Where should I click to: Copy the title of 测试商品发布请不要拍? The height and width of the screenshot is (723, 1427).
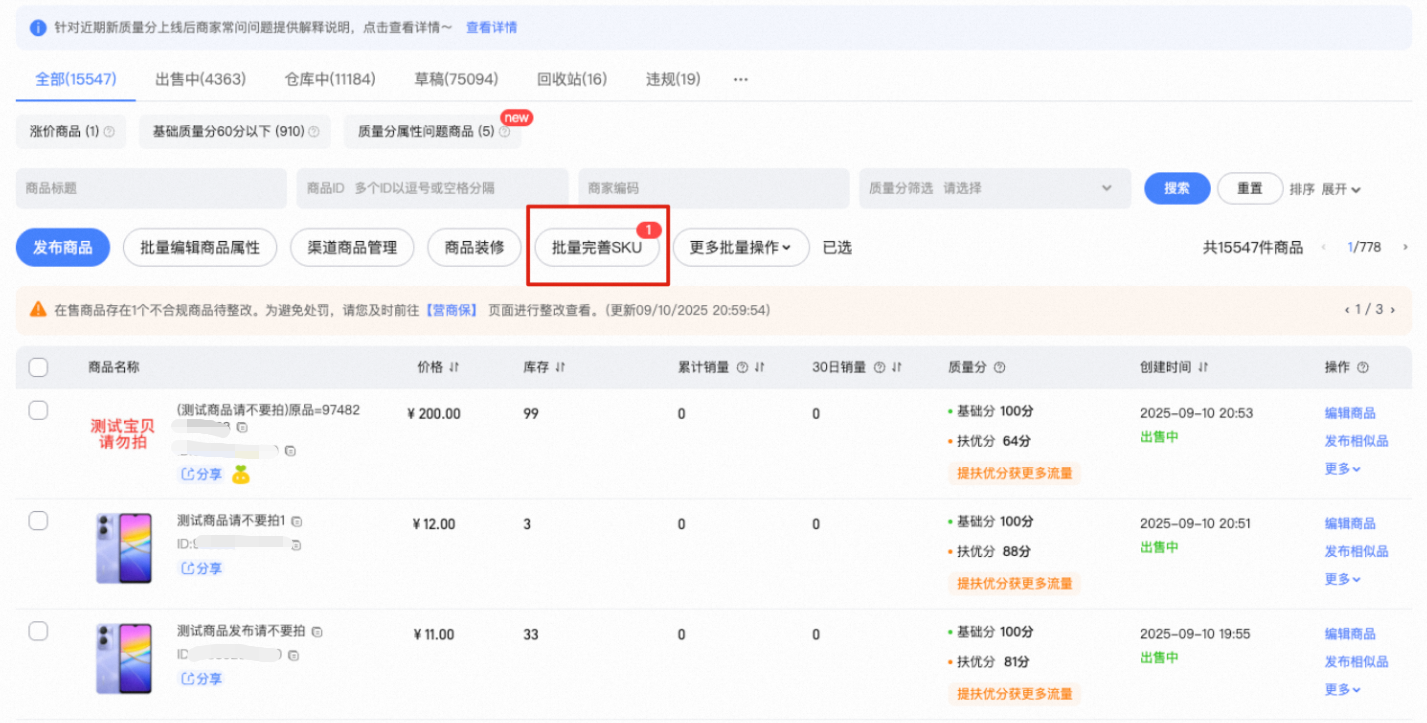pyautogui.click(x=317, y=632)
